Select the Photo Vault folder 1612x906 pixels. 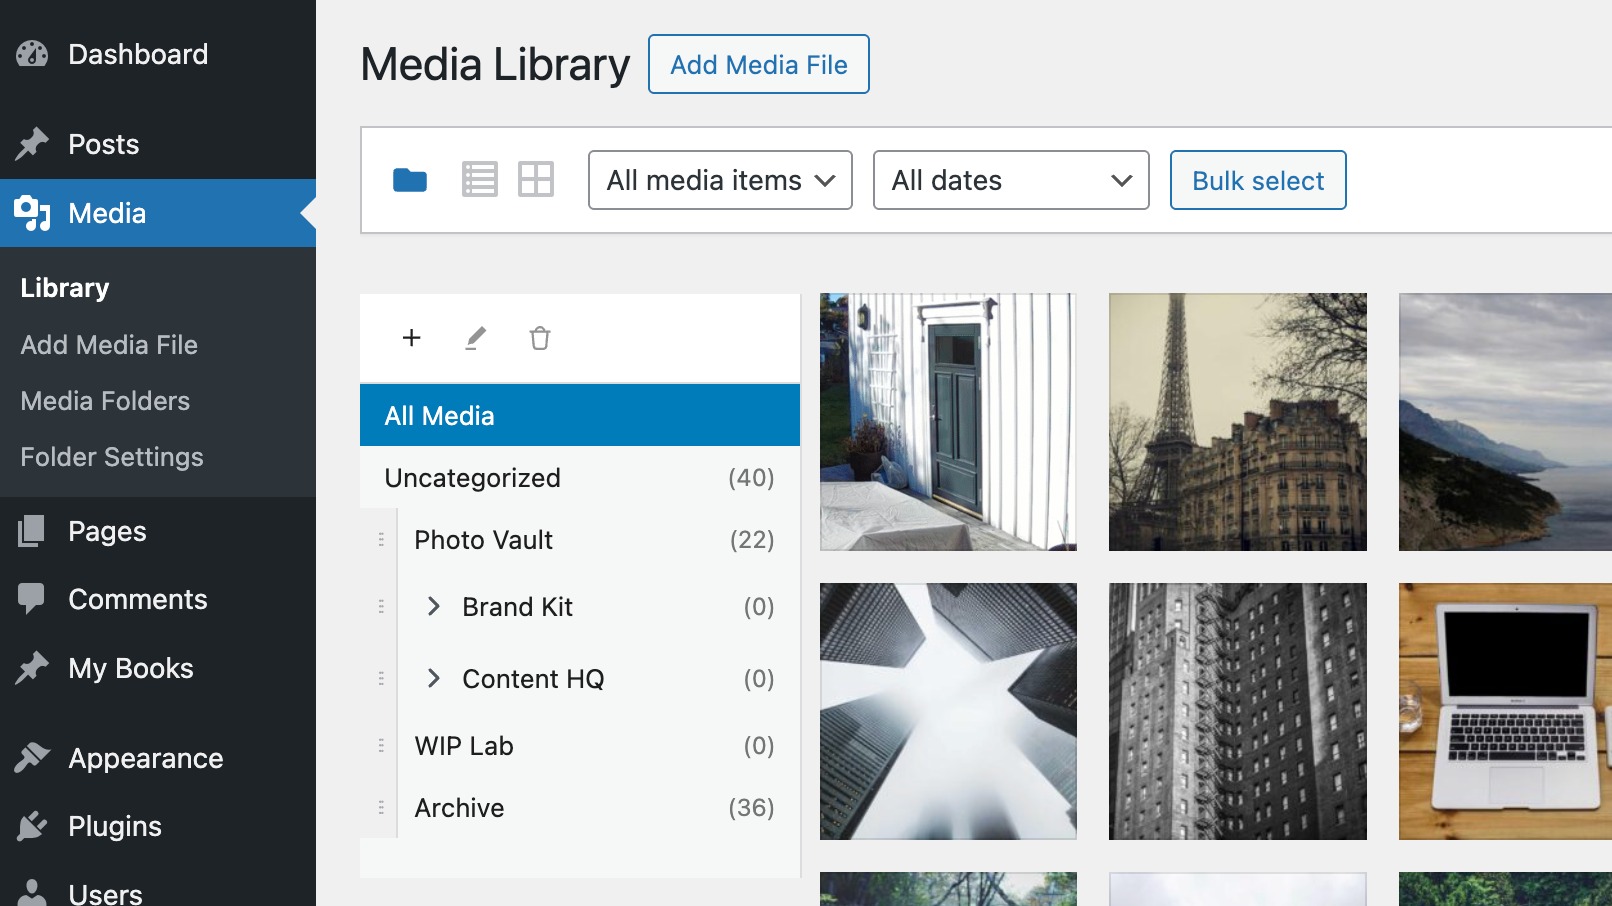click(483, 540)
